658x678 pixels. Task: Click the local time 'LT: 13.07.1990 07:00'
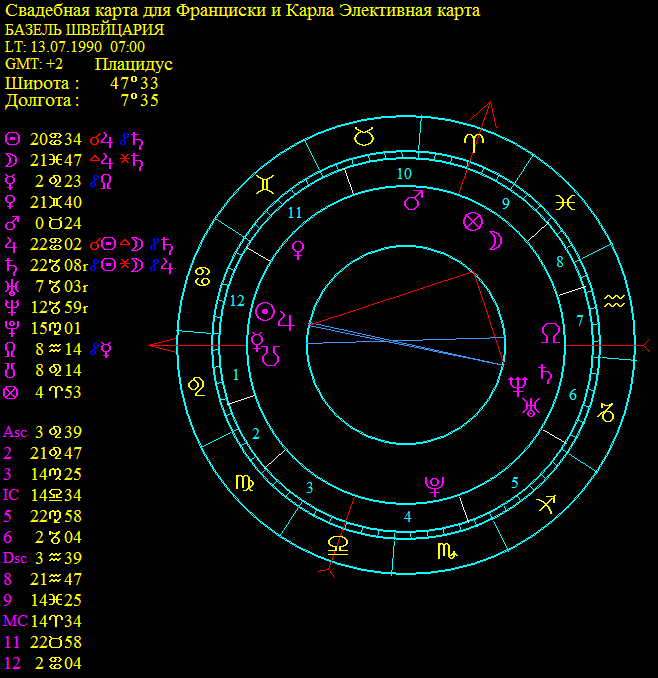point(75,47)
